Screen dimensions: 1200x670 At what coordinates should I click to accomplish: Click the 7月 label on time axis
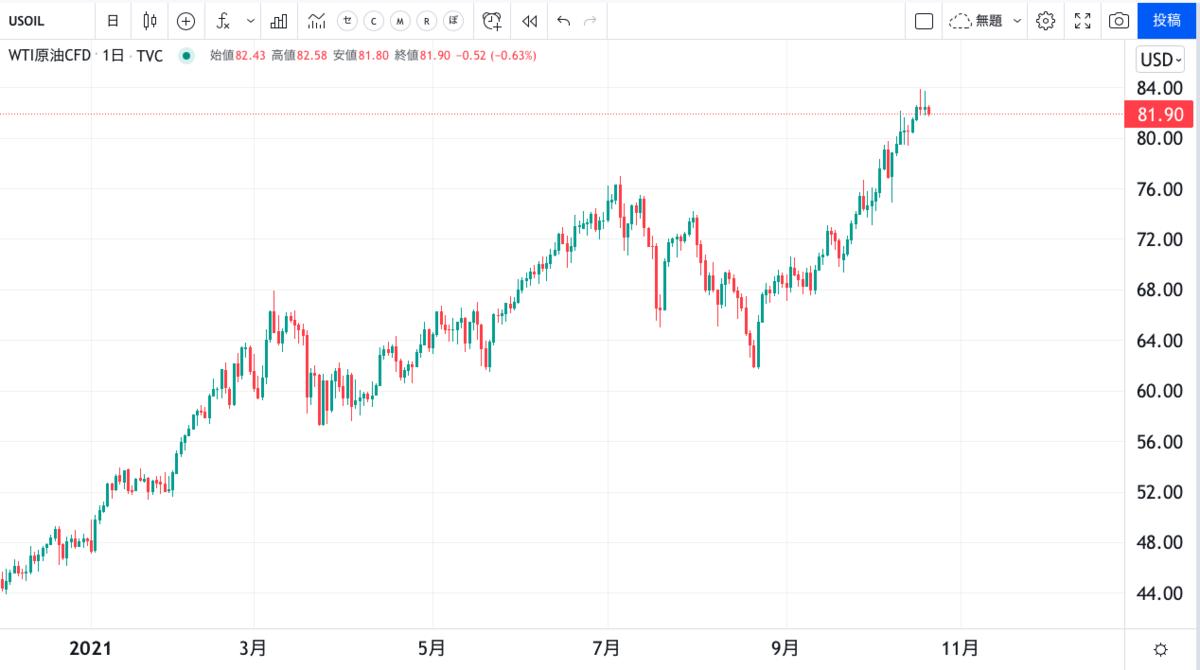coord(608,649)
